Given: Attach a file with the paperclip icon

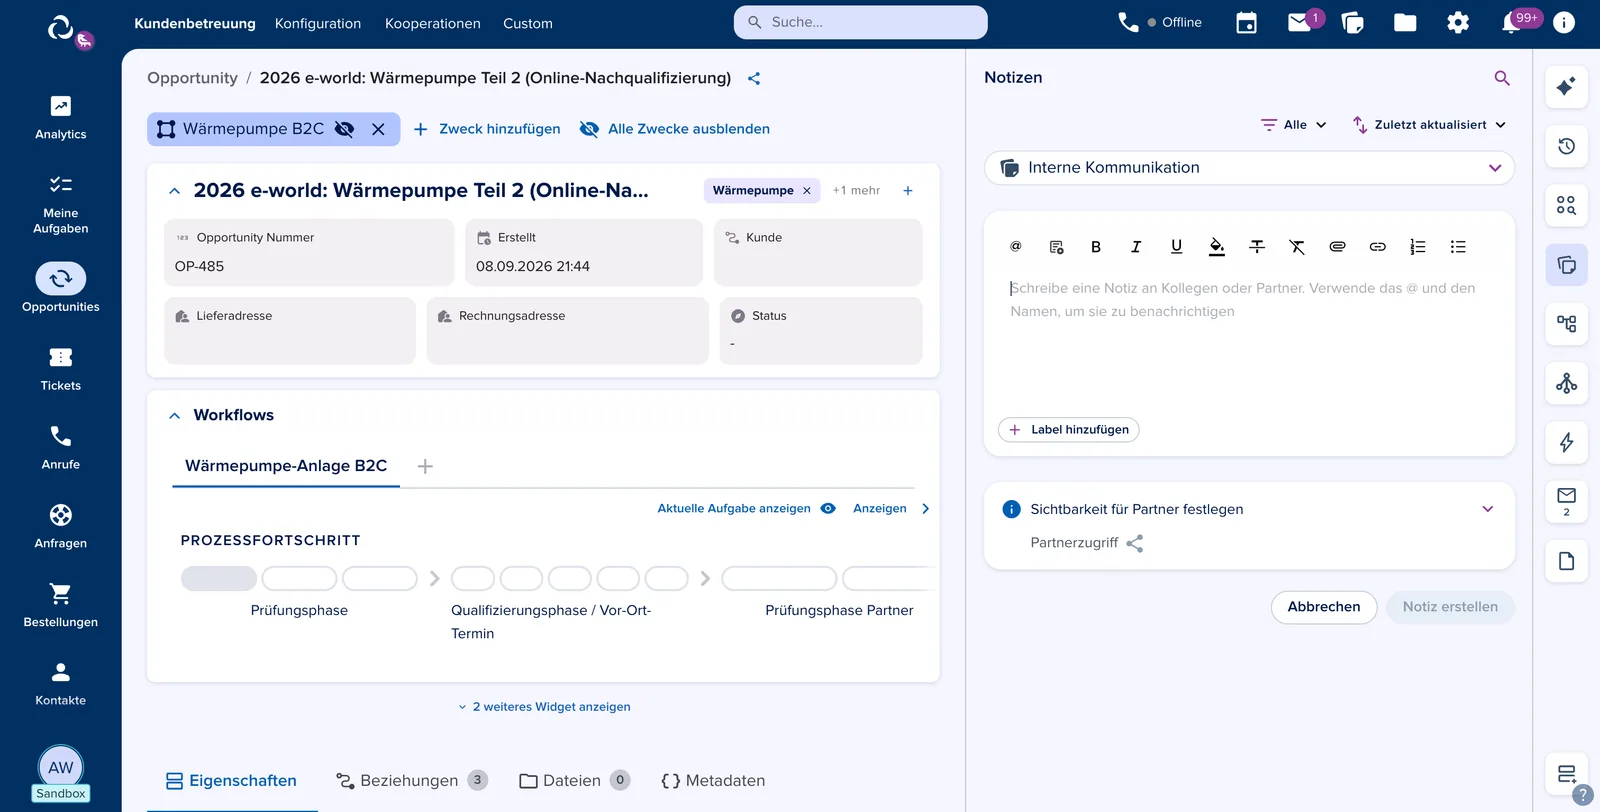Looking at the screenshot, I should click(x=1337, y=247).
